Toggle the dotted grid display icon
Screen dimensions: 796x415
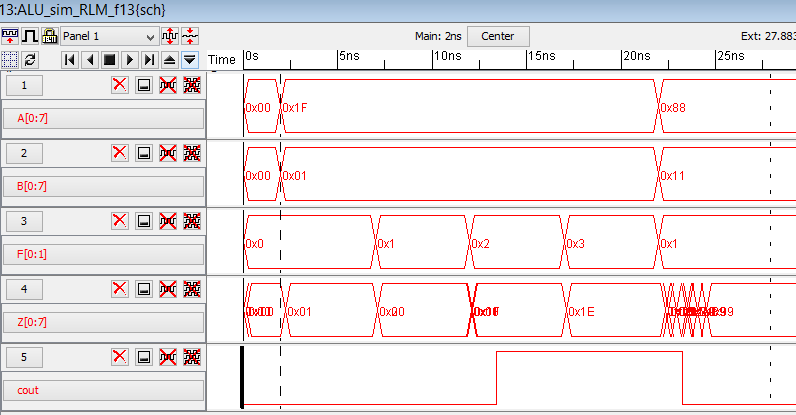(x=10, y=59)
